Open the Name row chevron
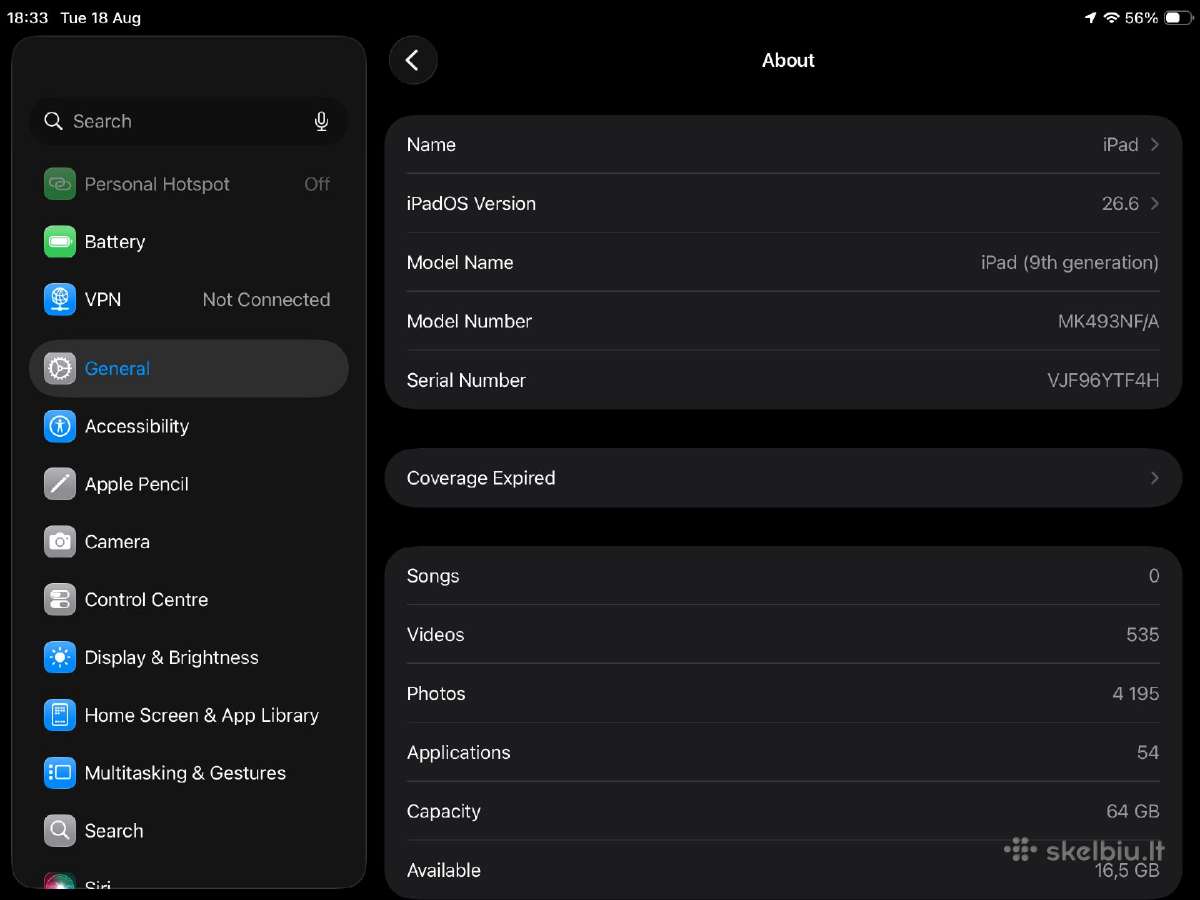 [x=1155, y=145]
